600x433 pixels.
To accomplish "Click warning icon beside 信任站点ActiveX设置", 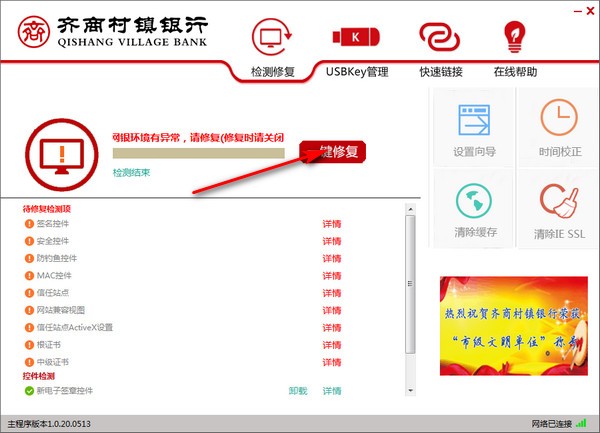I will tap(29, 327).
